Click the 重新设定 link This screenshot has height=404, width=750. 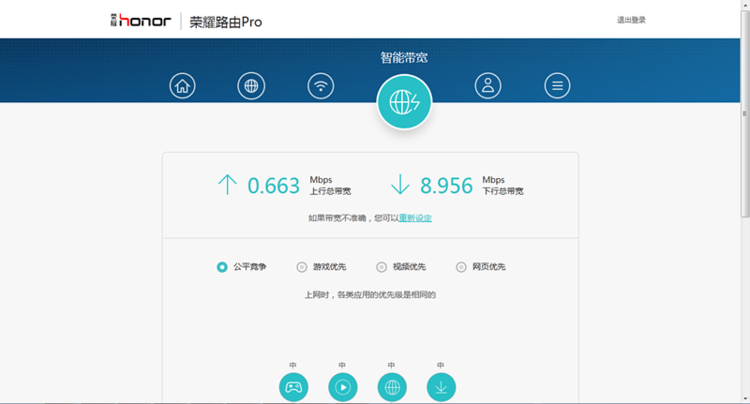pos(415,218)
